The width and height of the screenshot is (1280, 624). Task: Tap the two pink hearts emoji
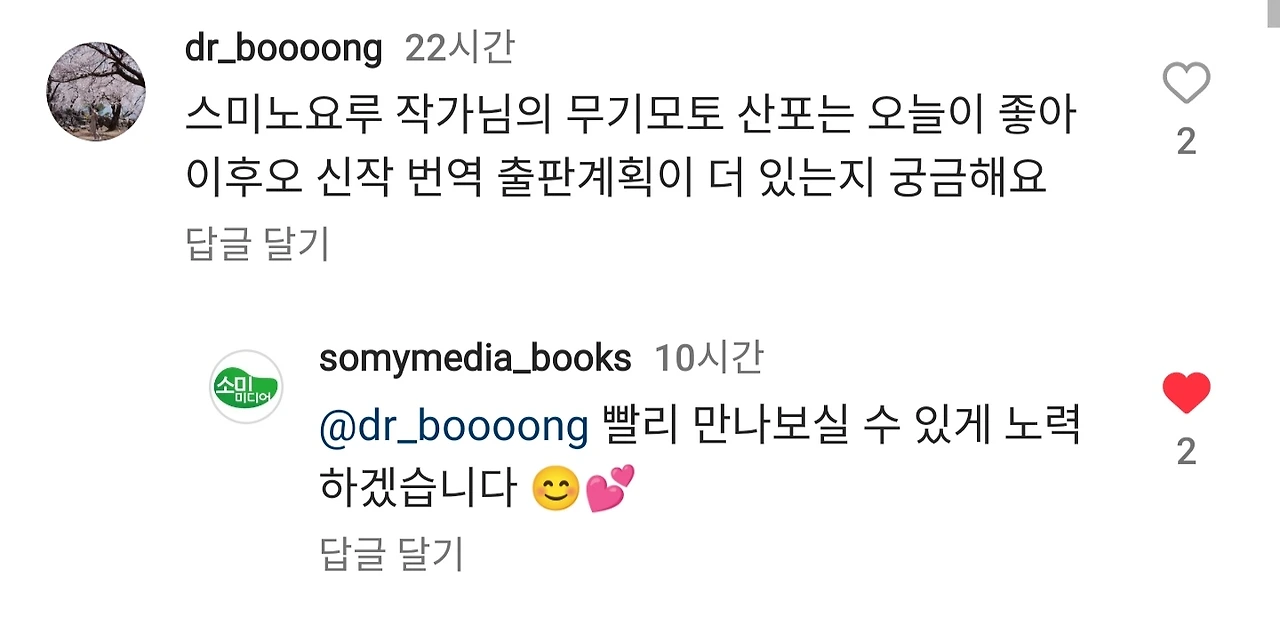pos(610,489)
